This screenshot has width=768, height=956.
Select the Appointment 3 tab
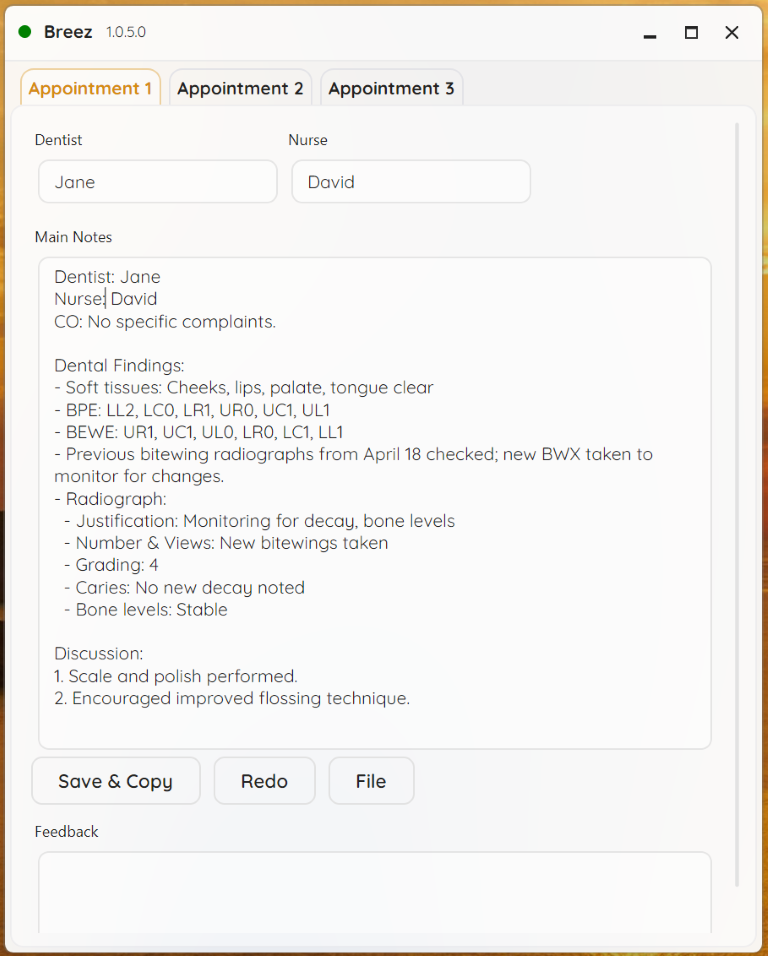391,88
